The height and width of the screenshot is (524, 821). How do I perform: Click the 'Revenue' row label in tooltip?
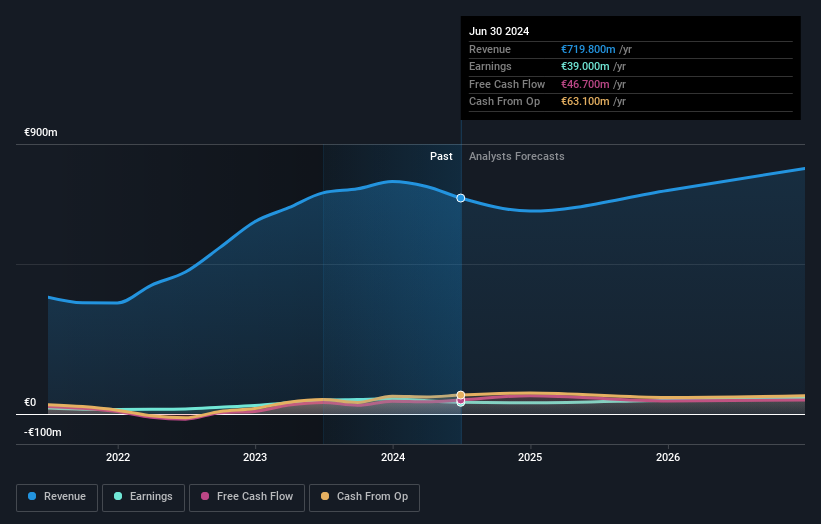(x=490, y=49)
